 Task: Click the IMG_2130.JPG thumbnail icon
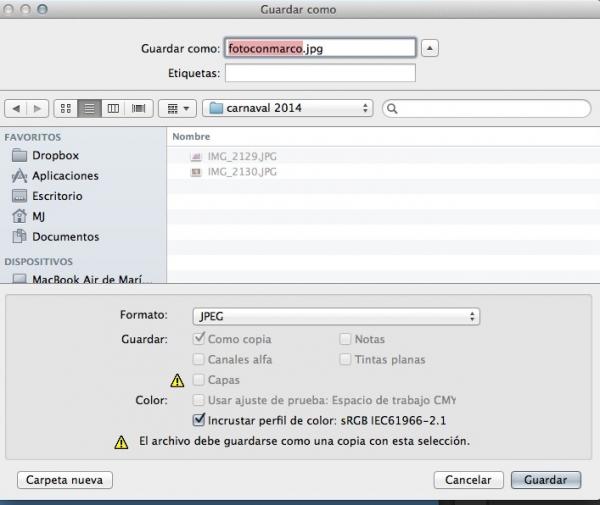coord(196,173)
